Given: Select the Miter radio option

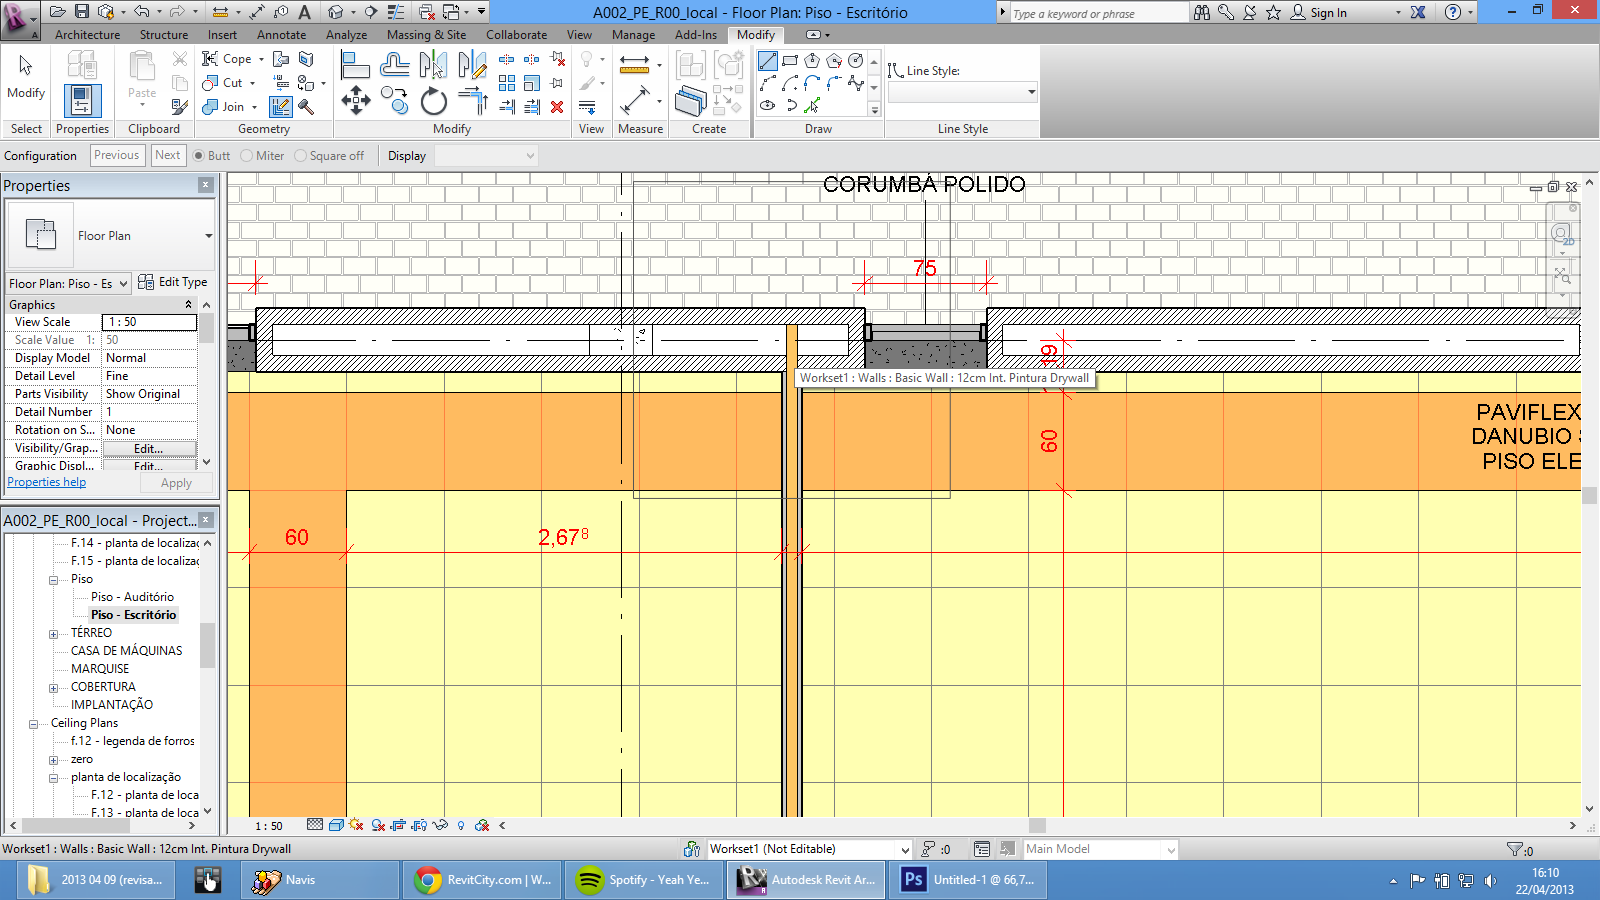Looking at the screenshot, I should [247, 156].
